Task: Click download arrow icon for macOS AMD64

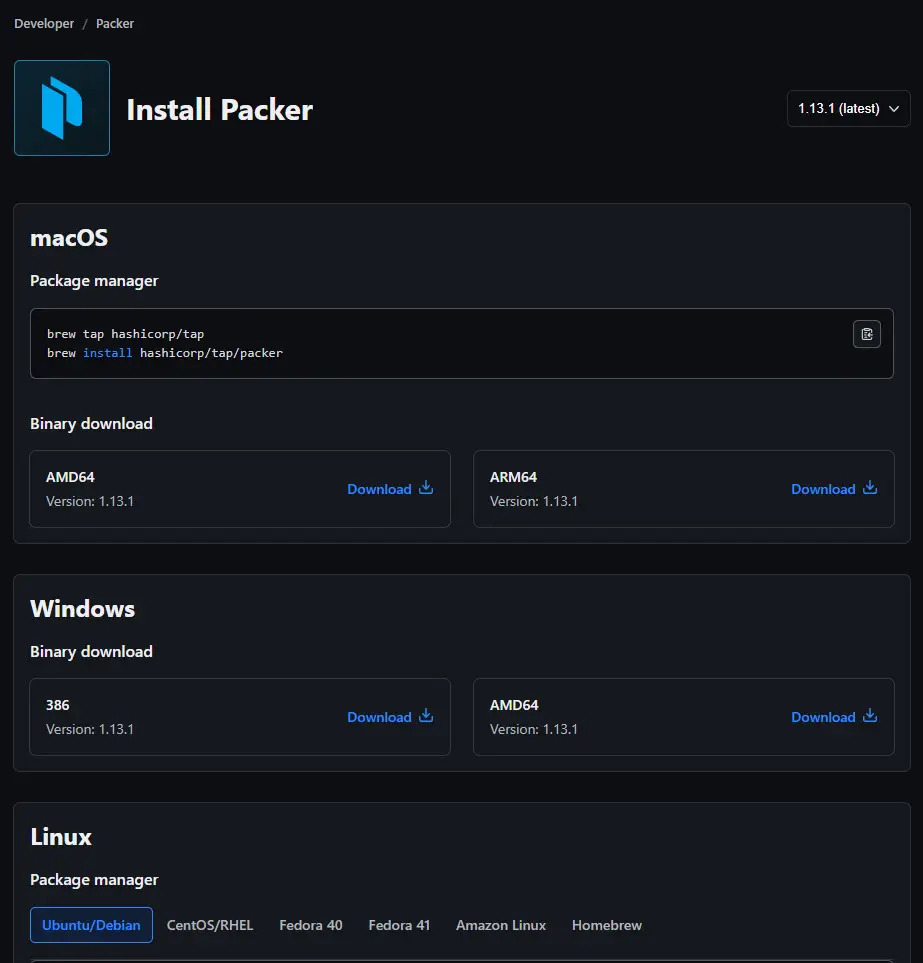Action: [x=426, y=488]
